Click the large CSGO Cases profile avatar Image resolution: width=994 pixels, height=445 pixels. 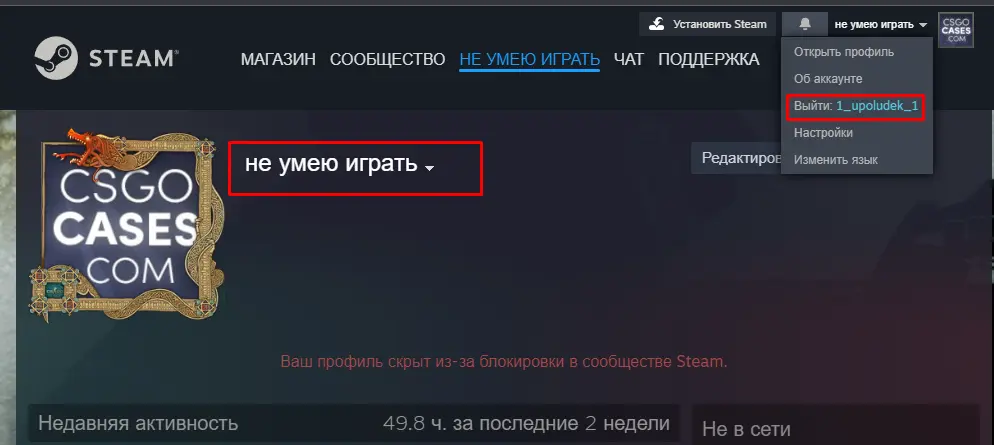[126, 226]
